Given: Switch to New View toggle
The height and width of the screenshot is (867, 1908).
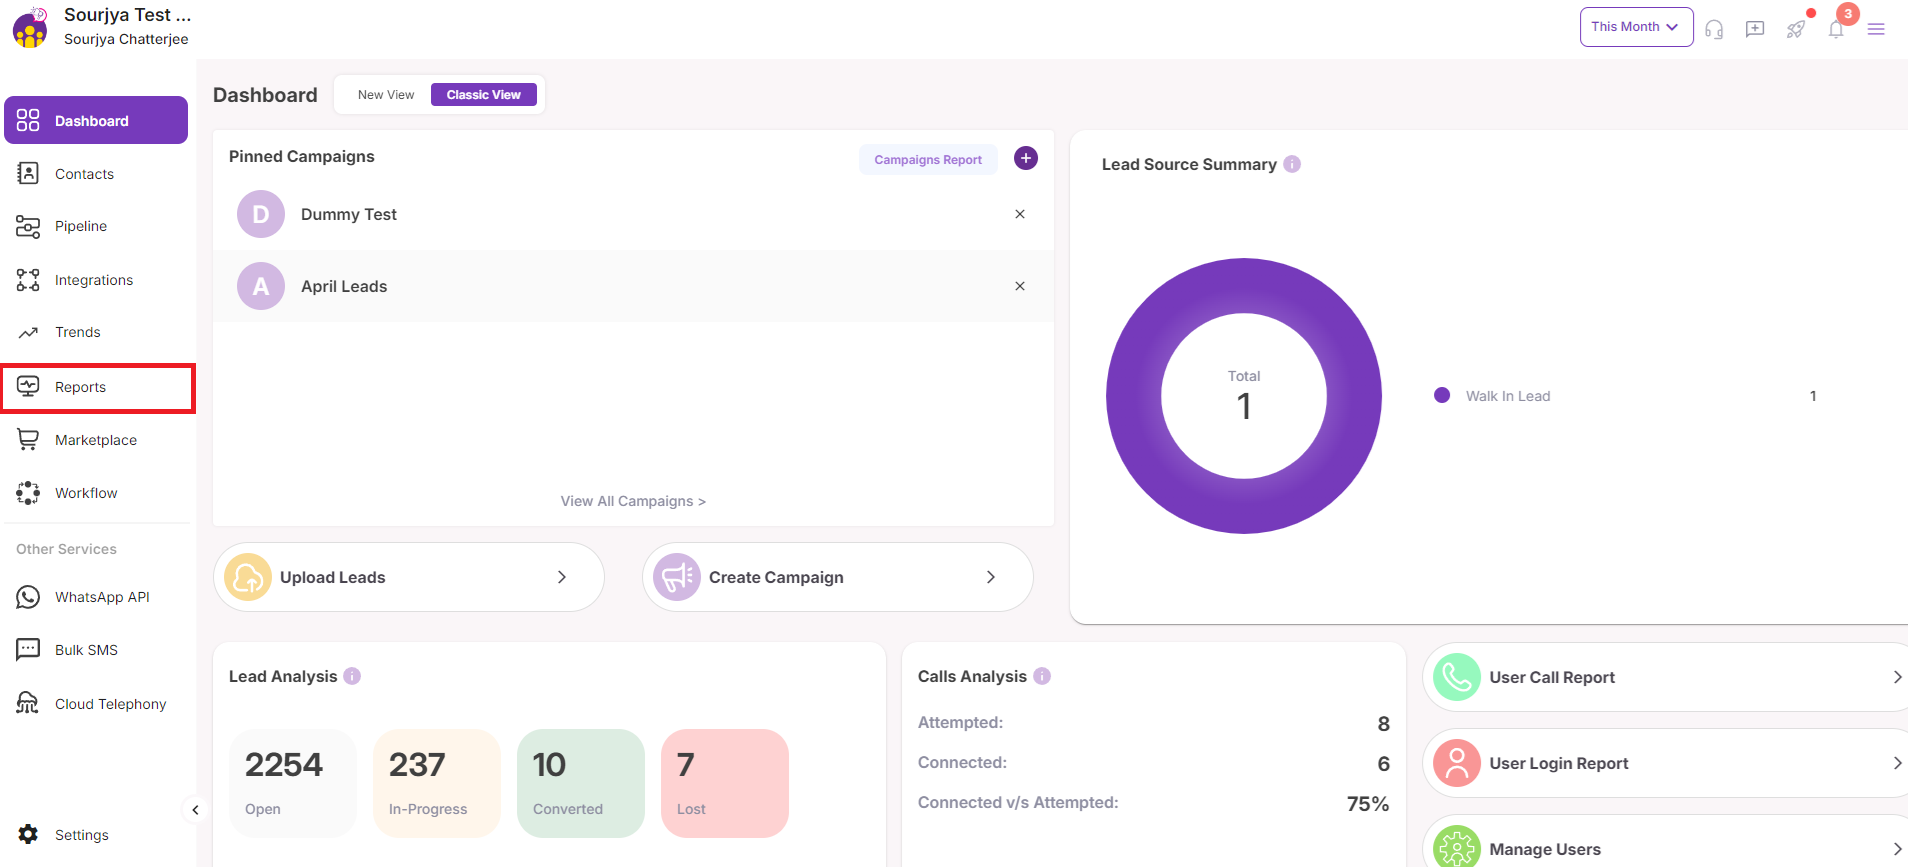Looking at the screenshot, I should [386, 95].
